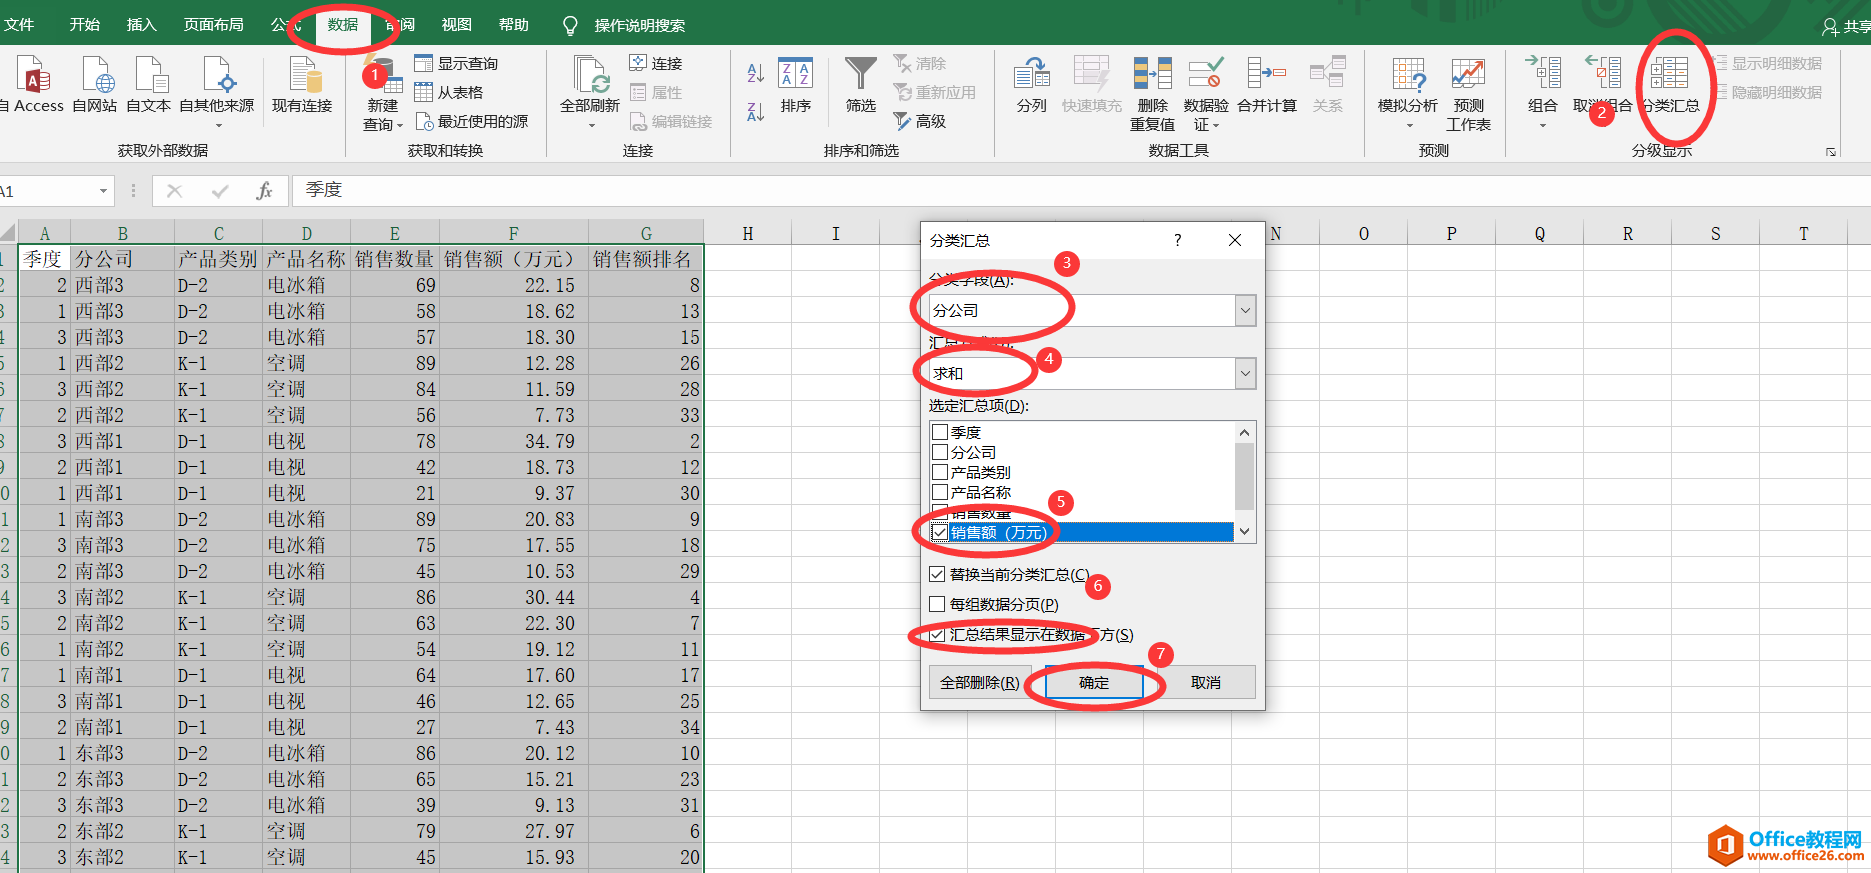Image resolution: width=1871 pixels, height=873 pixels.
Task: Click the 确定 button in dialog
Action: click(1094, 682)
